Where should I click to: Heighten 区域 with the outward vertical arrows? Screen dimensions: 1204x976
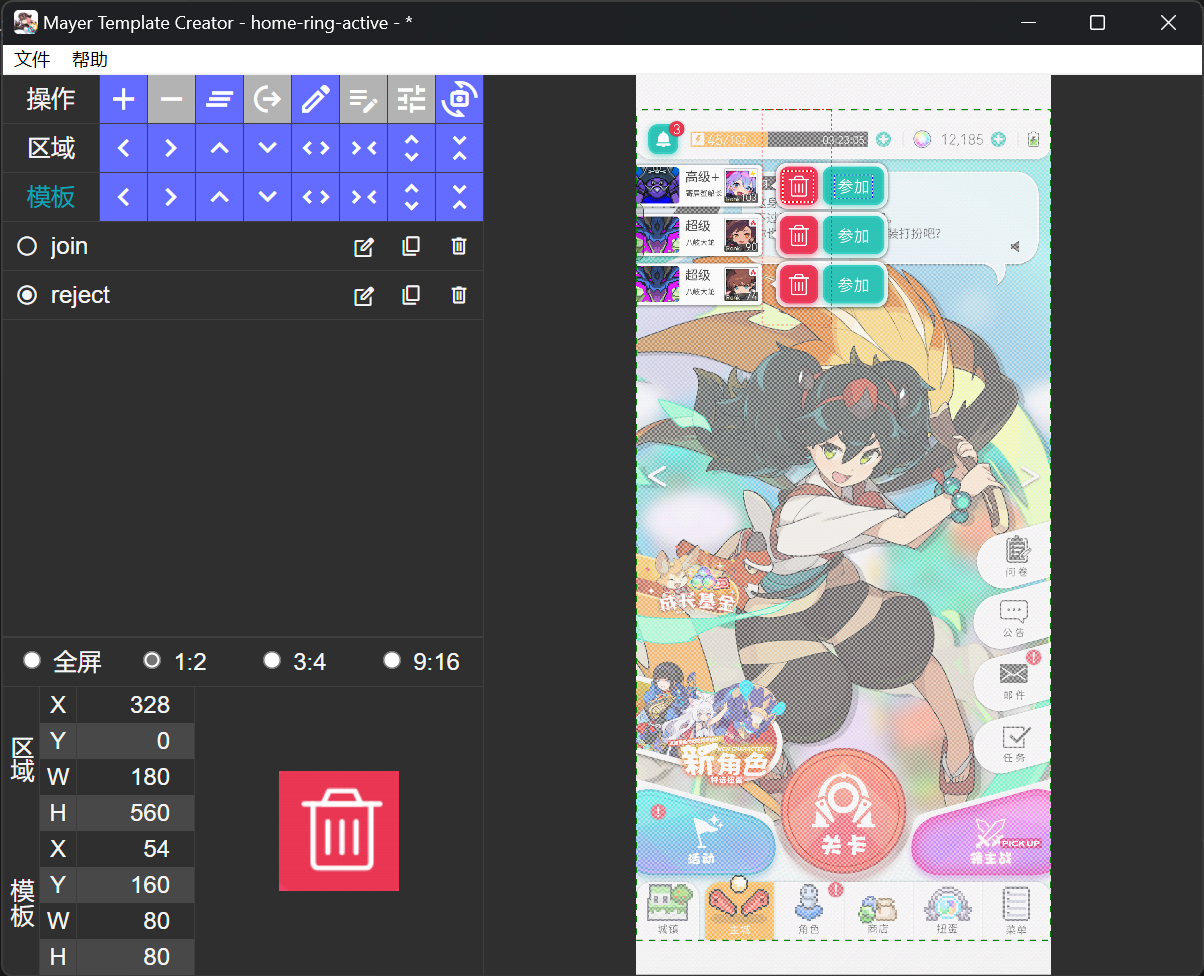pos(412,148)
